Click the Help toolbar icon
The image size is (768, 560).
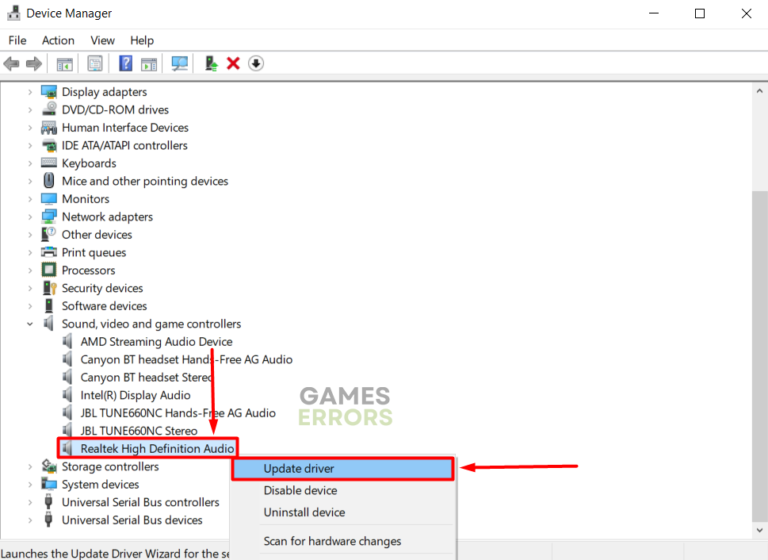click(125, 64)
